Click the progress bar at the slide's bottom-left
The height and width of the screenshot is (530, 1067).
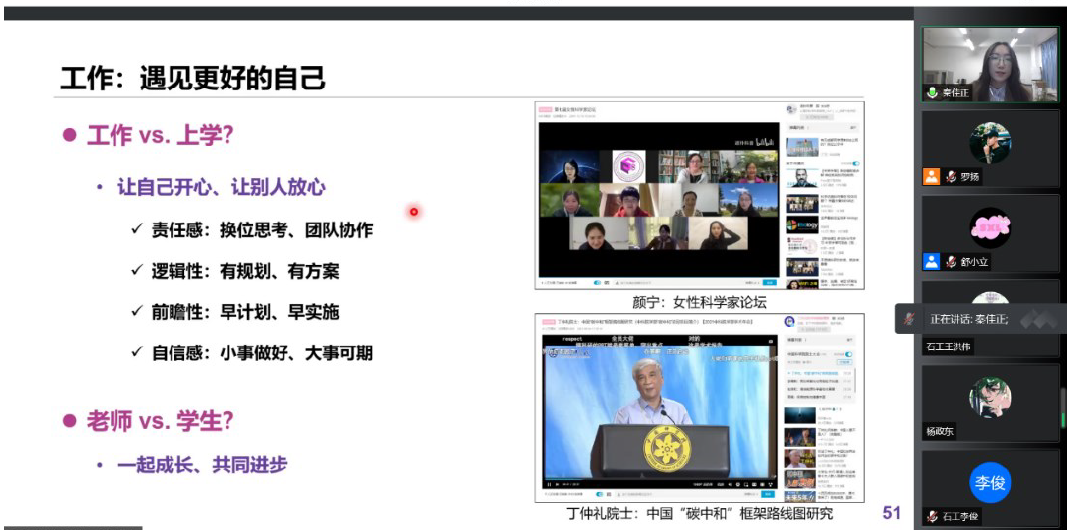[x=70, y=527]
